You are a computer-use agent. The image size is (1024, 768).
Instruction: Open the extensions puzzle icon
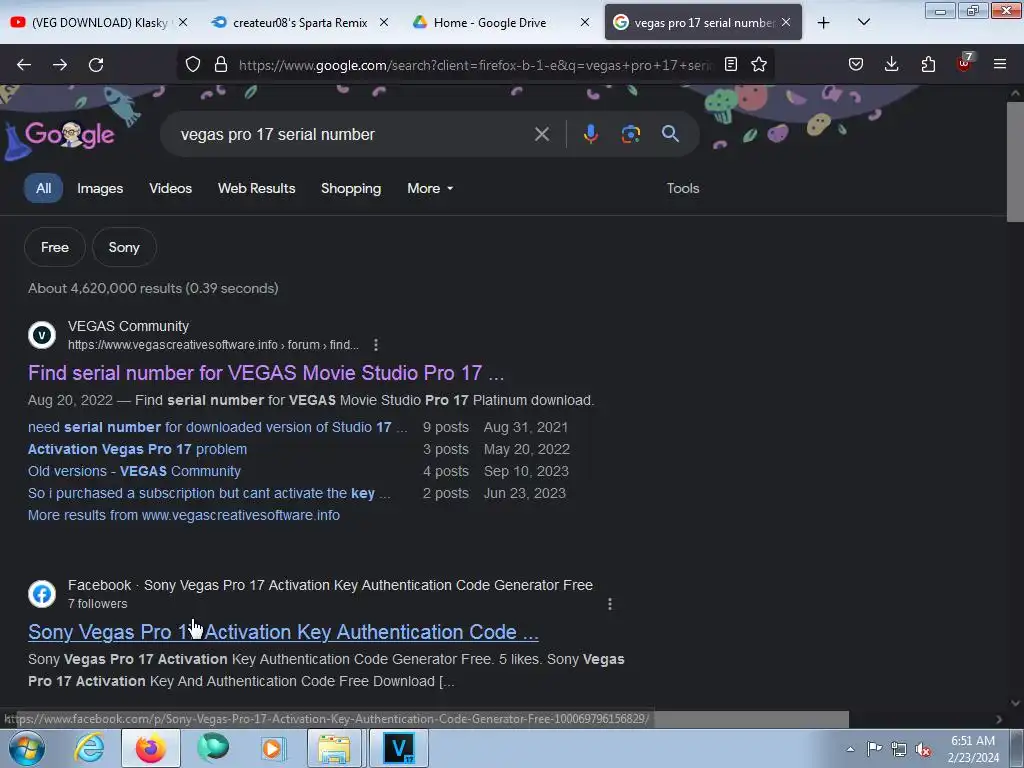(x=928, y=65)
